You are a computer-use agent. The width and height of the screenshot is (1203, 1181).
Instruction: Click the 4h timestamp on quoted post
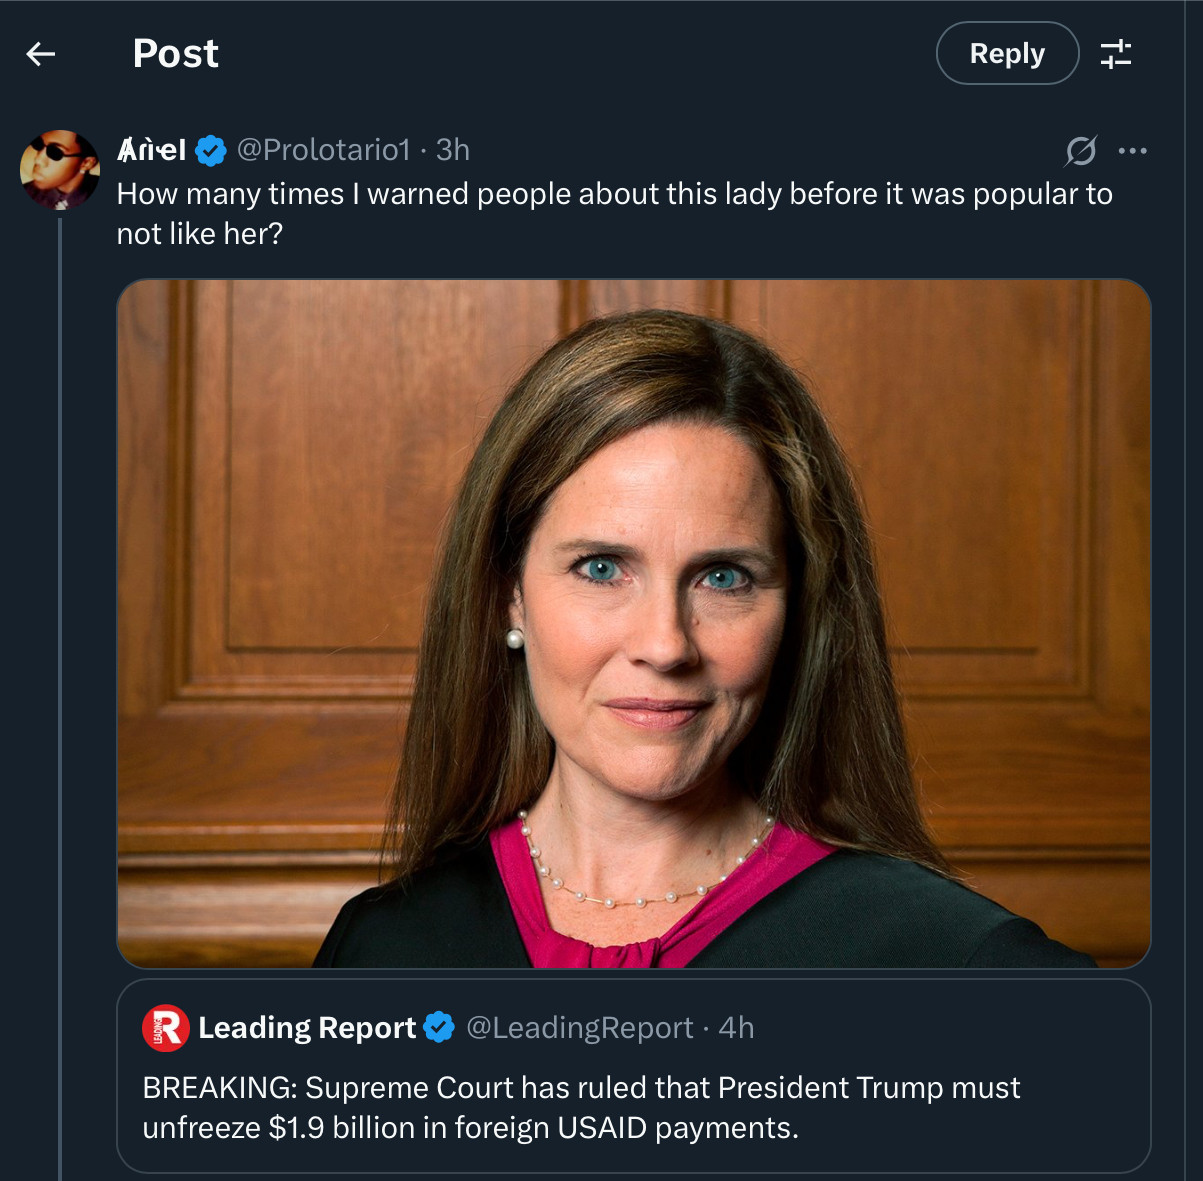737,1028
